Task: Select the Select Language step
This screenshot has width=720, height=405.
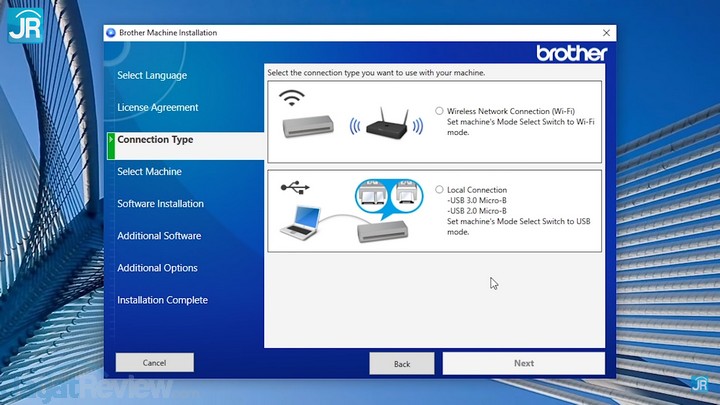Action: [152, 75]
